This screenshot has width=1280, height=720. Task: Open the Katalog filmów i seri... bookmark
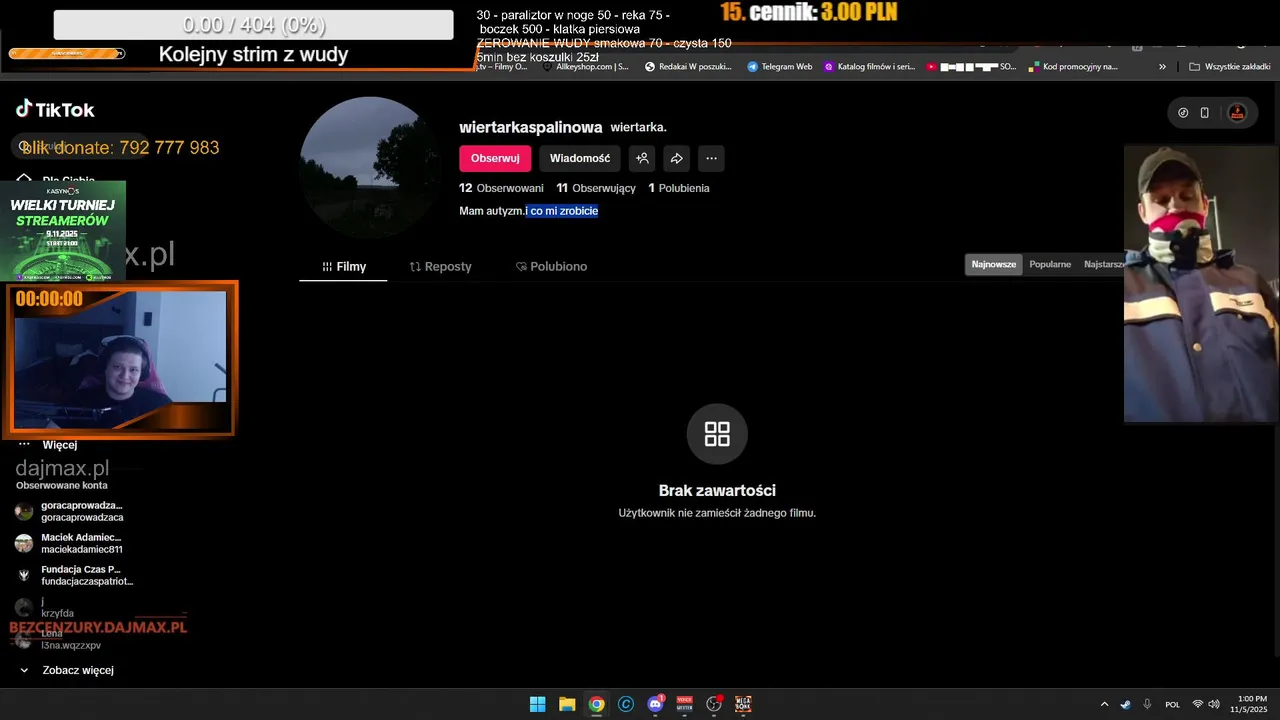click(x=870, y=66)
